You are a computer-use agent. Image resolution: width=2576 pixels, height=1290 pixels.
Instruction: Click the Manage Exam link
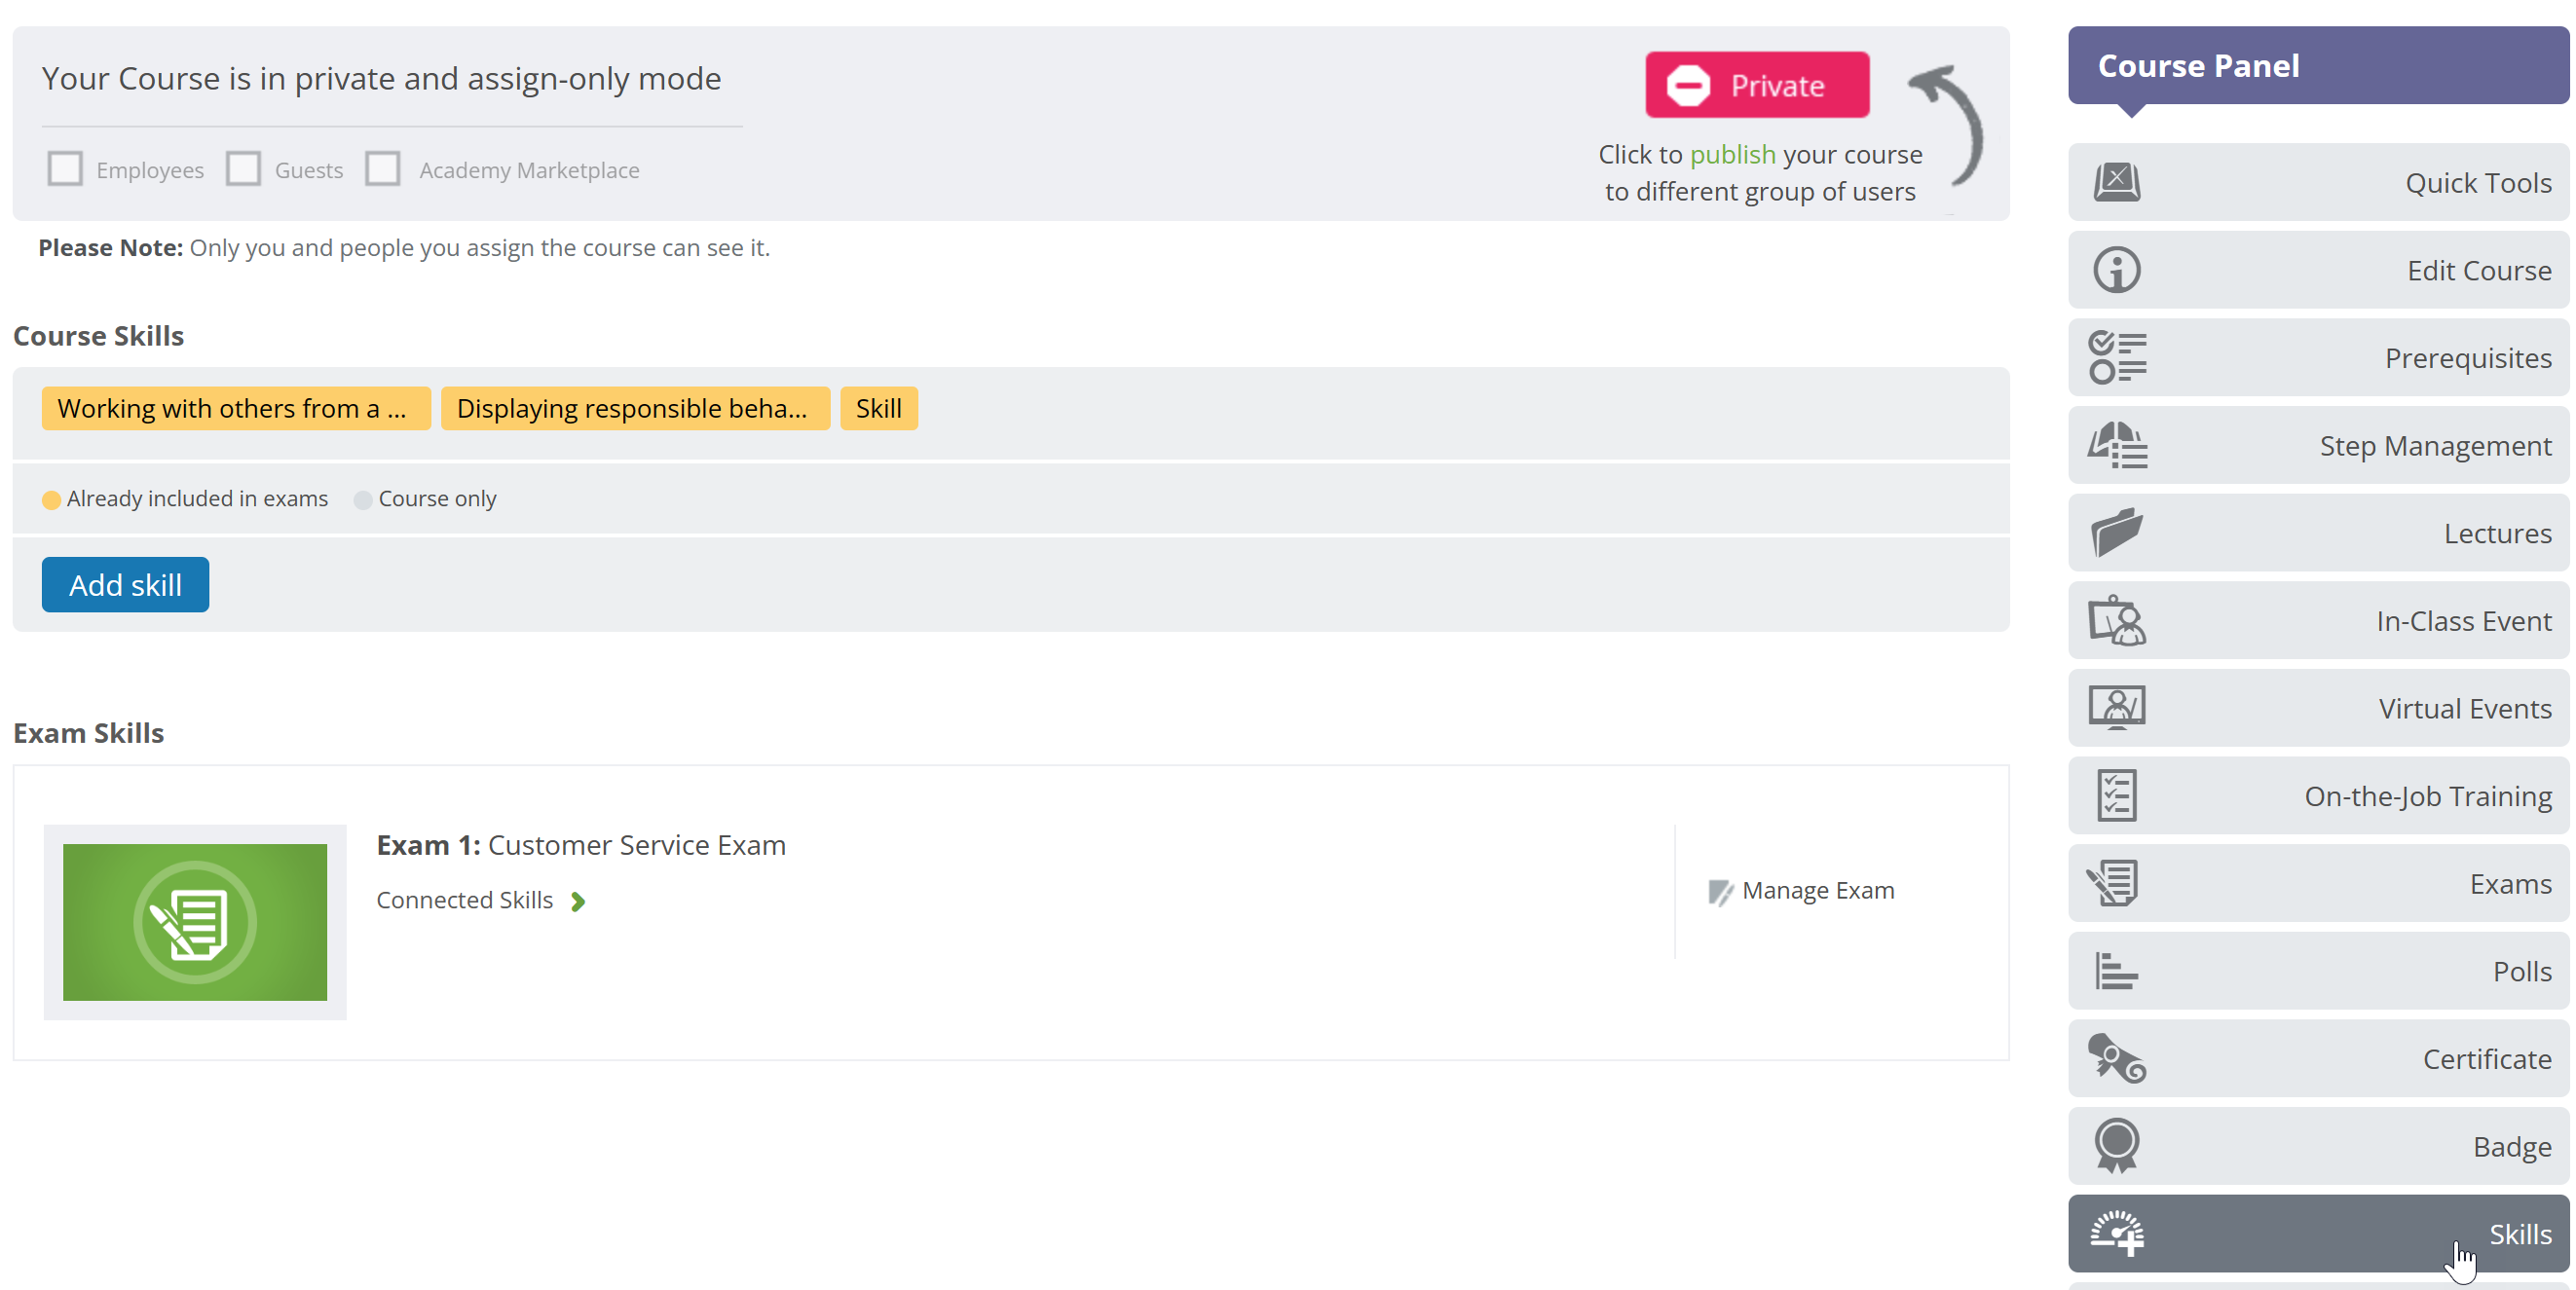1802,890
